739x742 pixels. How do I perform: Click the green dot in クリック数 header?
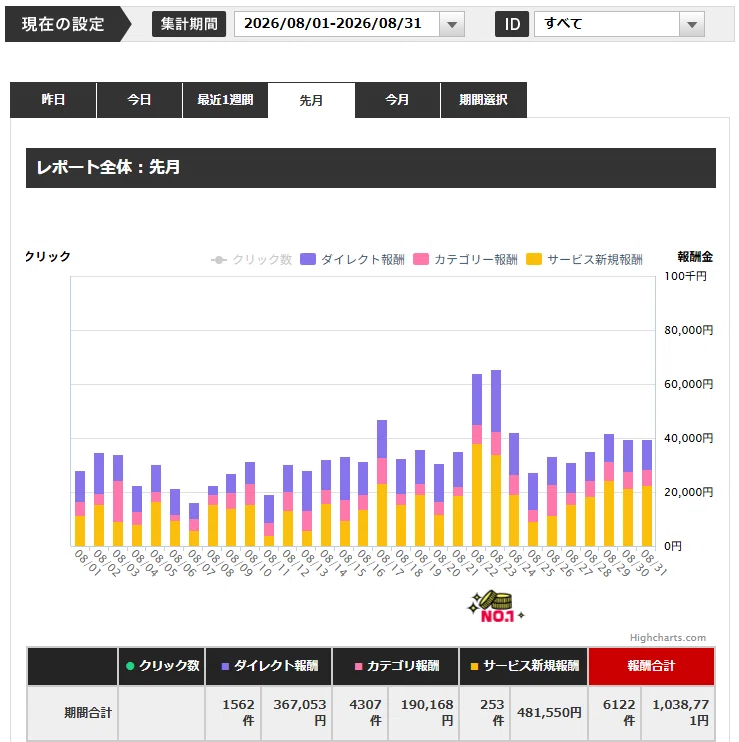[130, 666]
